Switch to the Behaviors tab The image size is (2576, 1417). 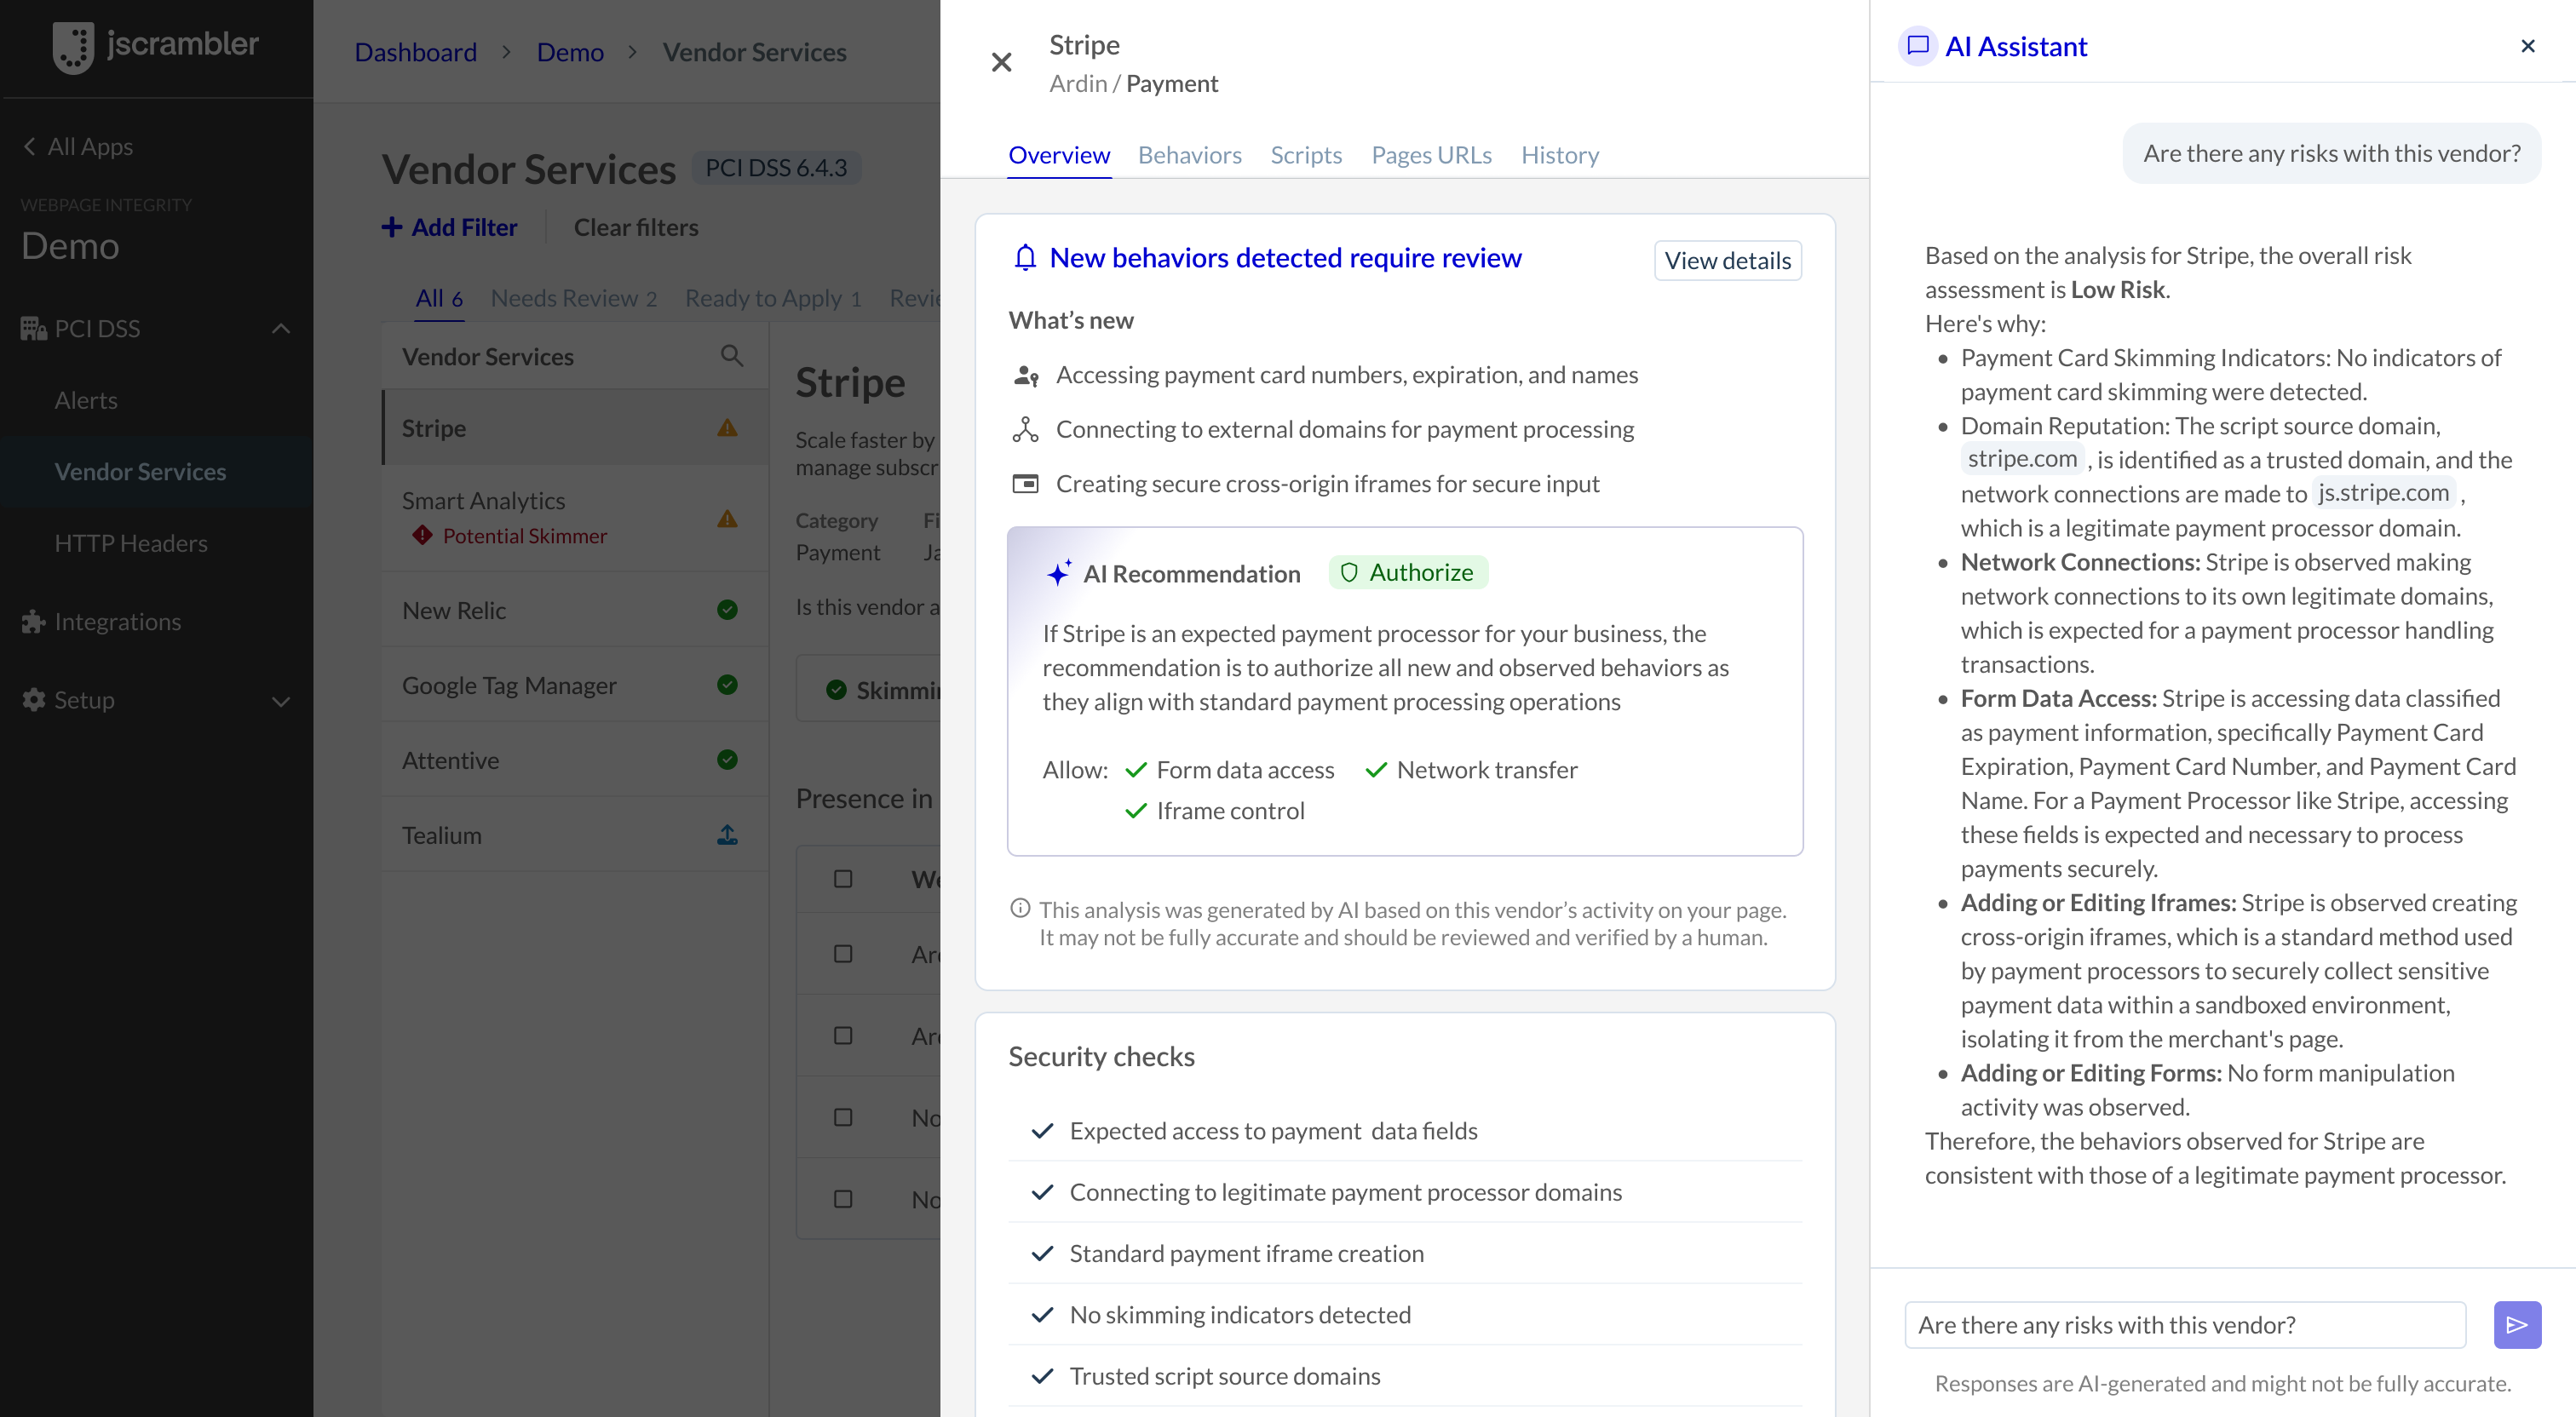point(1189,155)
